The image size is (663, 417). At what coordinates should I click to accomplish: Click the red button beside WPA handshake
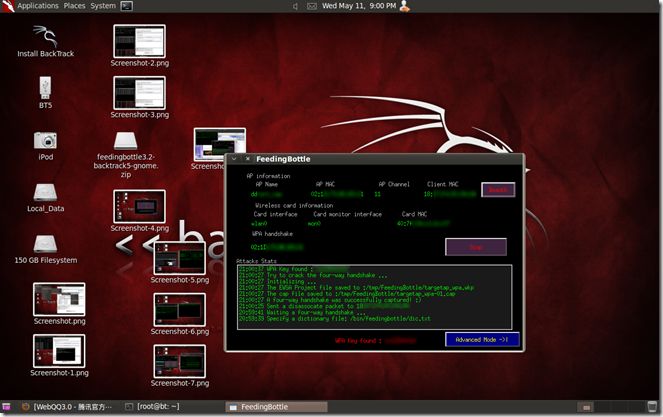(476, 247)
